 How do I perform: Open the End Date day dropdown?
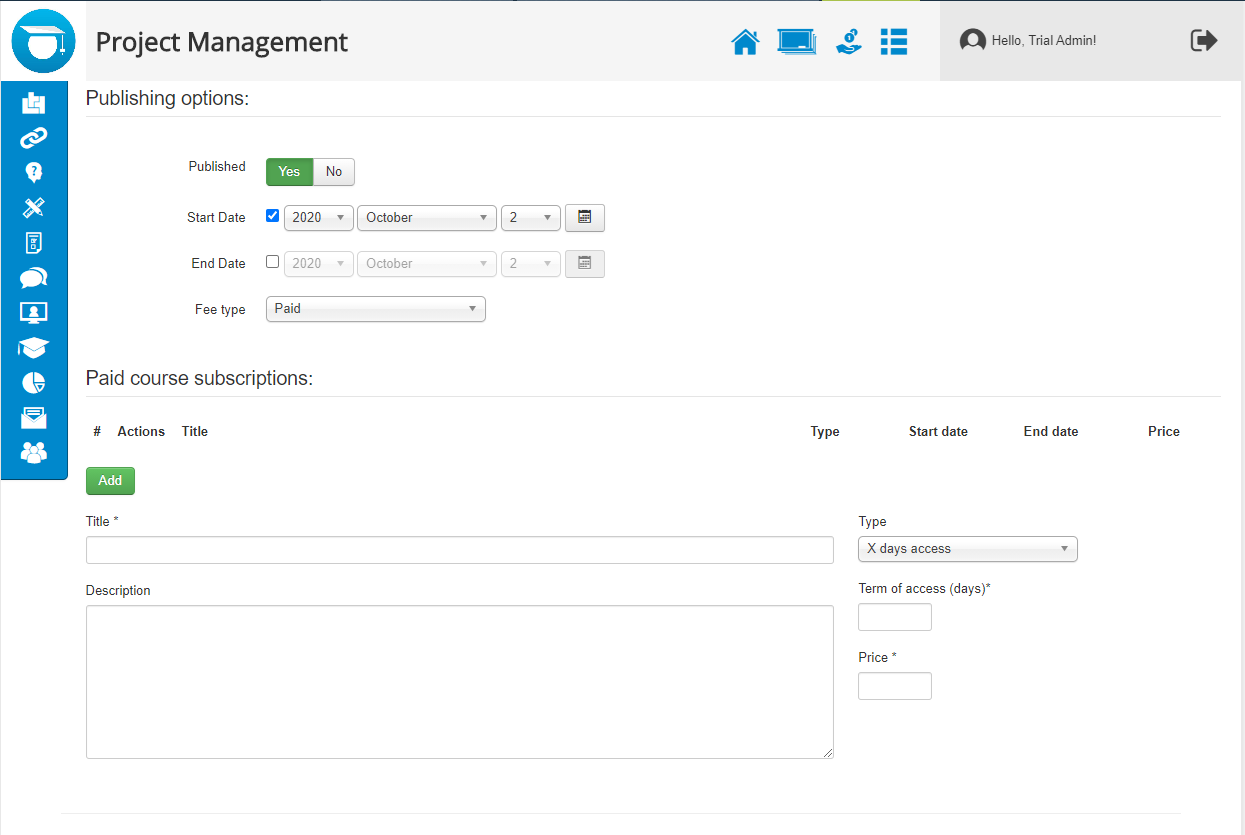(531, 263)
